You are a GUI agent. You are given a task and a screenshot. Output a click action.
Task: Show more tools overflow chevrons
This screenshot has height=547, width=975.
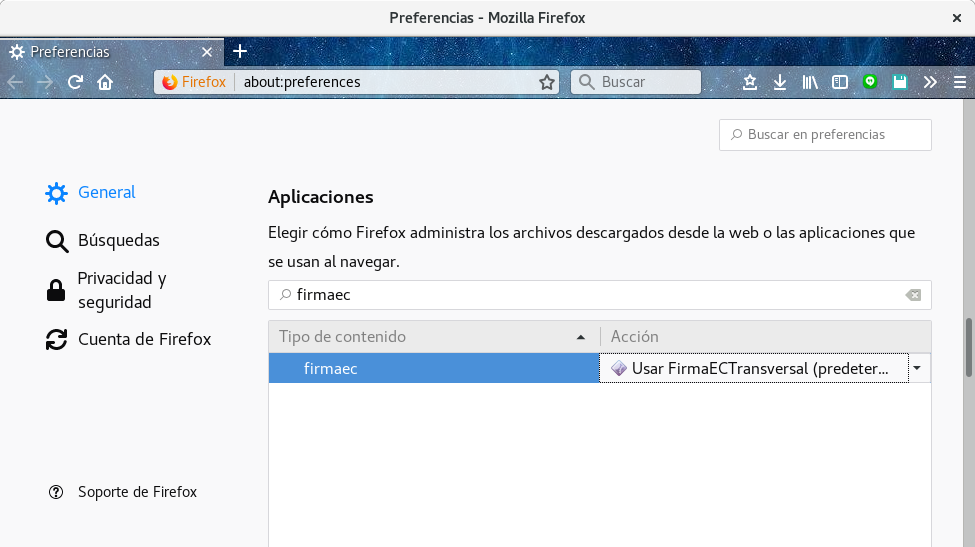pos(930,82)
